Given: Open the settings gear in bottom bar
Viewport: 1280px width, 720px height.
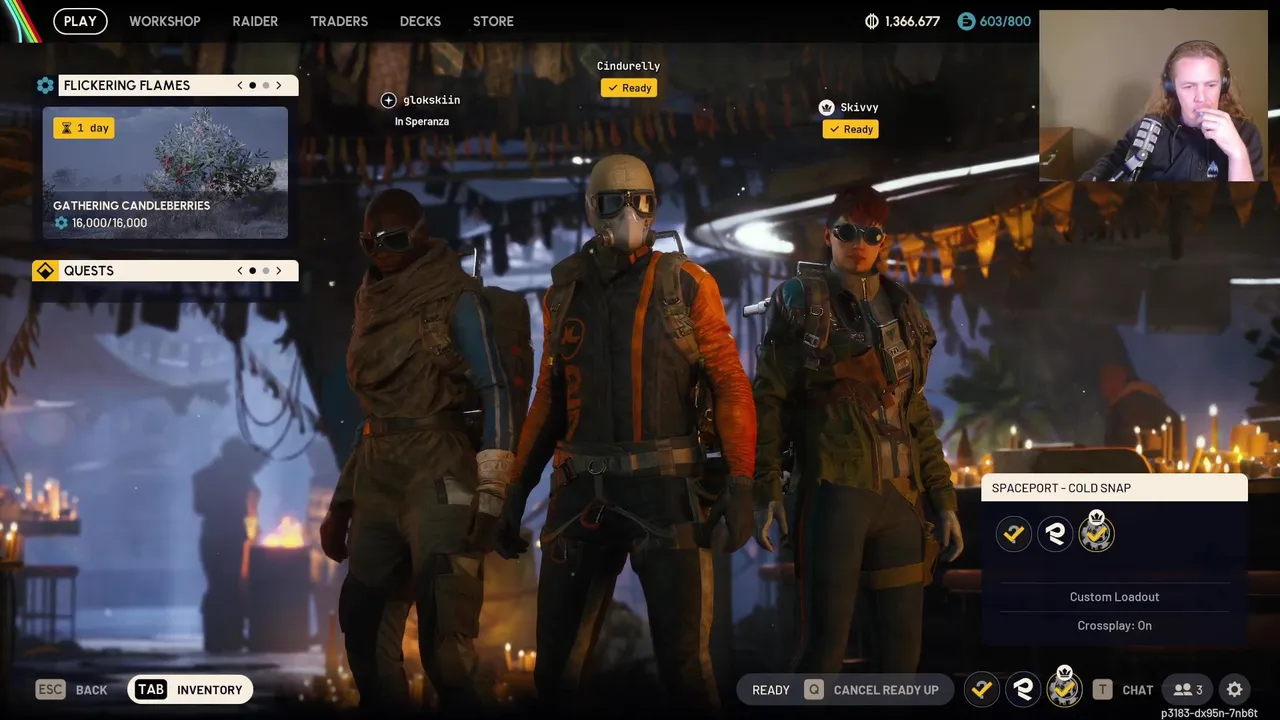Looking at the screenshot, I should tap(1234, 690).
